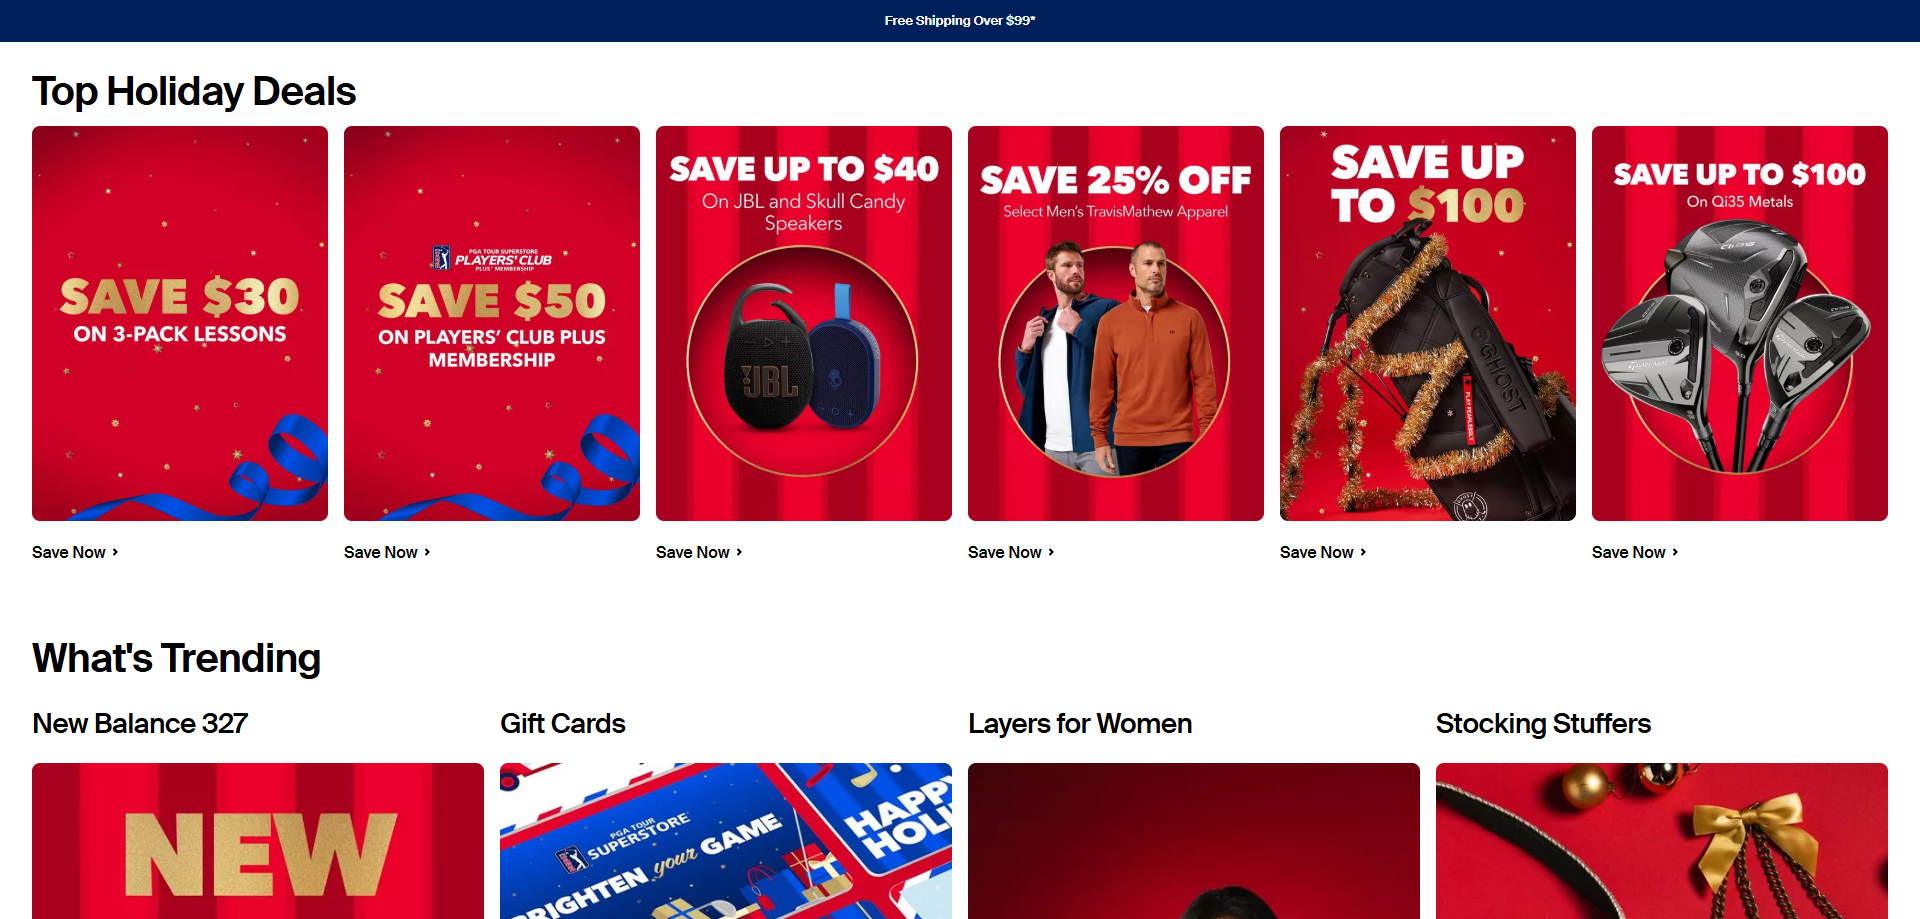Click Save Now under Qi35 Metals deal
This screenshot has width=1920, height=919.
click(1635, 552)
